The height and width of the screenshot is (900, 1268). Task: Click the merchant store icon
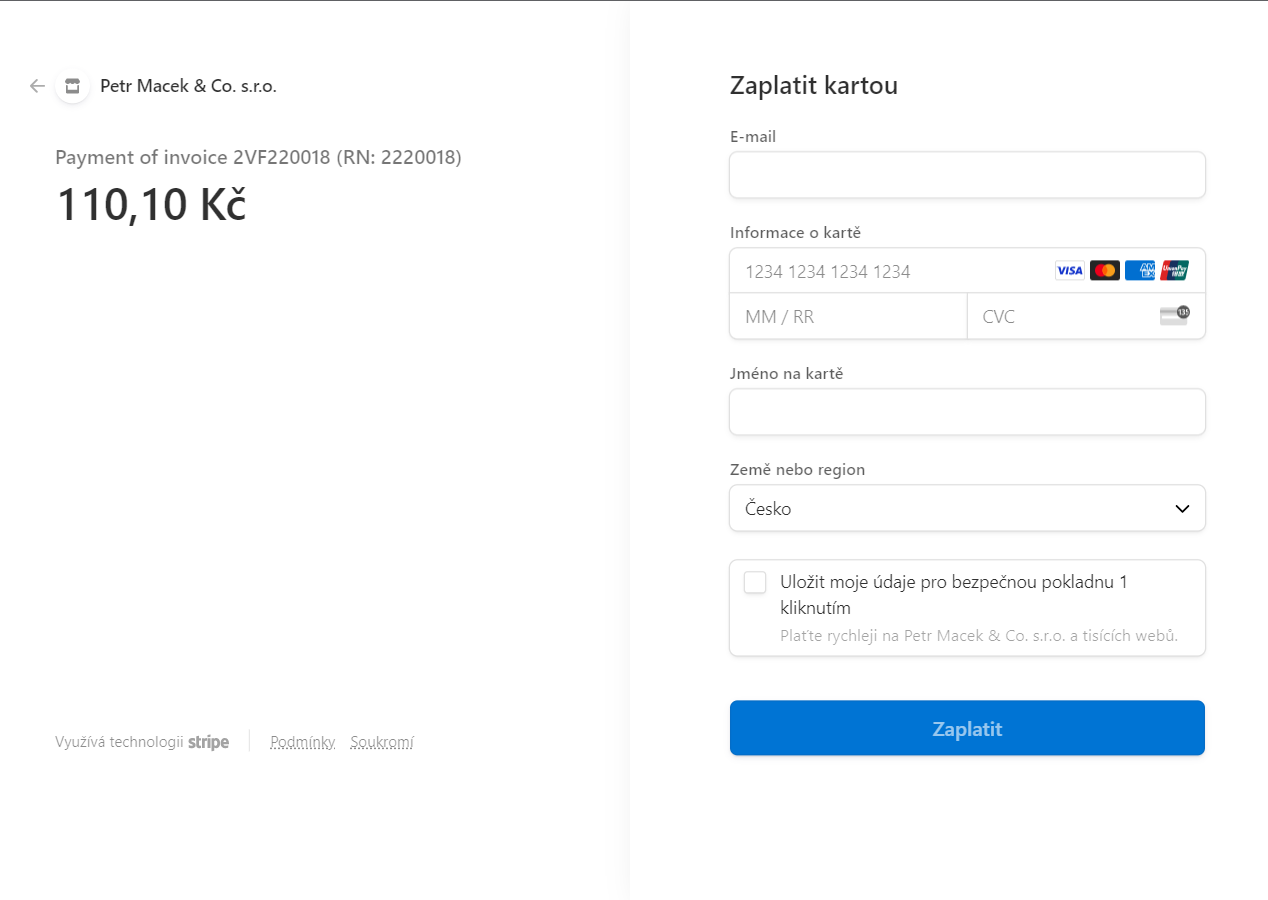coord(72,86)
